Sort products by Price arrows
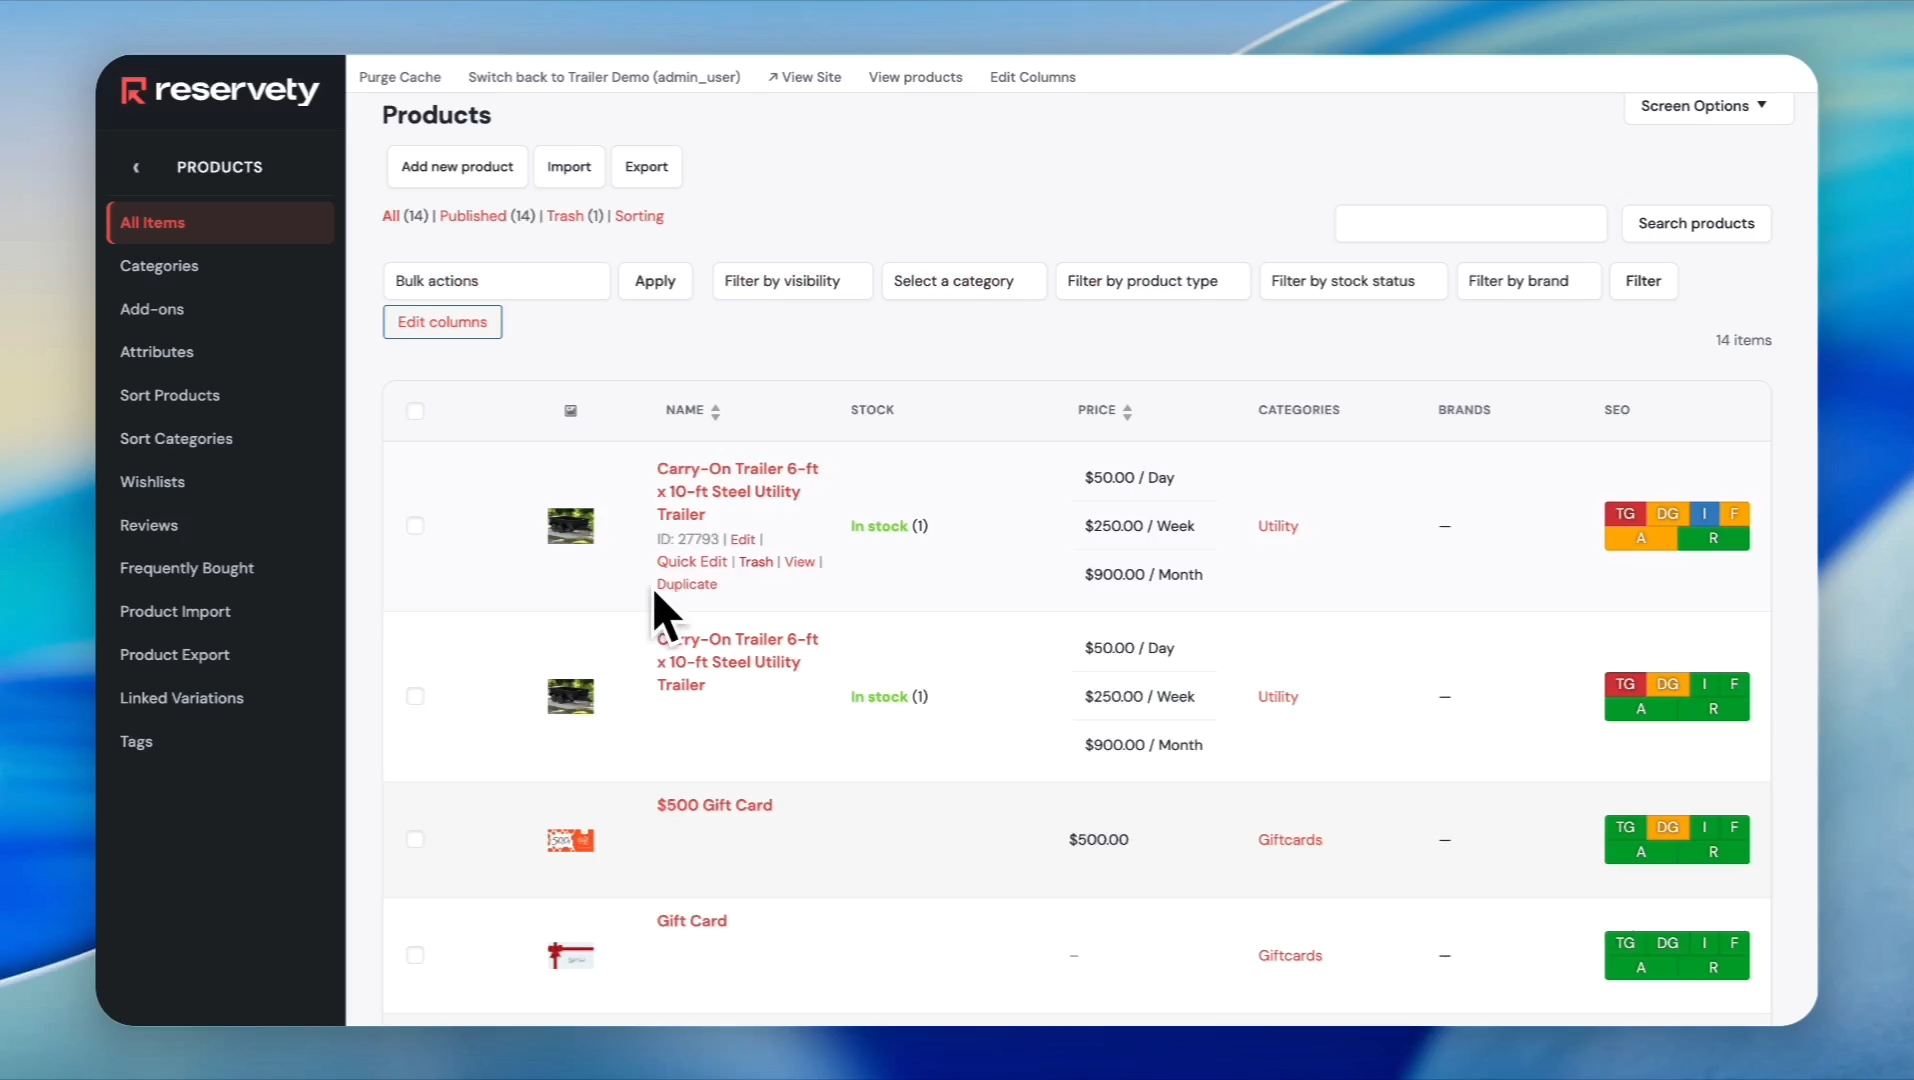Image resolution: width=1914 pixels, height=1080 pixels. [x=1127, y=411]
